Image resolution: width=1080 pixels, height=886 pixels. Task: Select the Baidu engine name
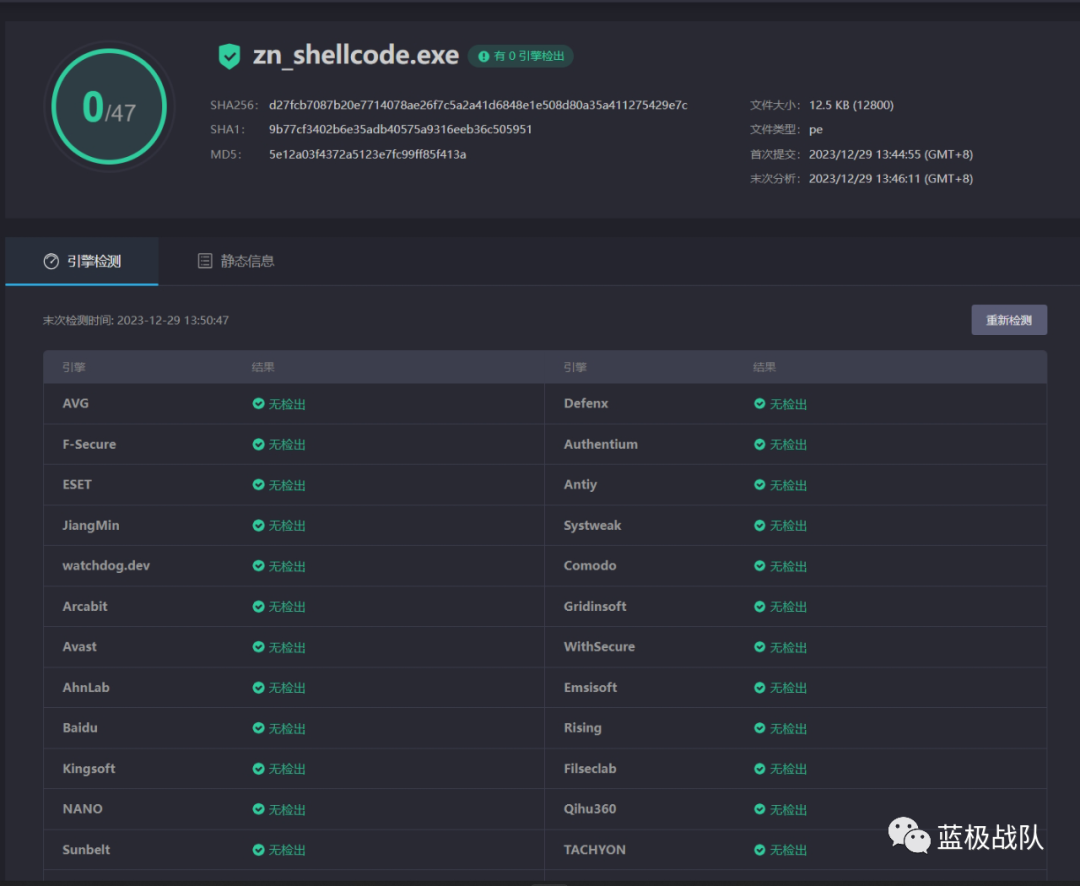tap(80, 728)
